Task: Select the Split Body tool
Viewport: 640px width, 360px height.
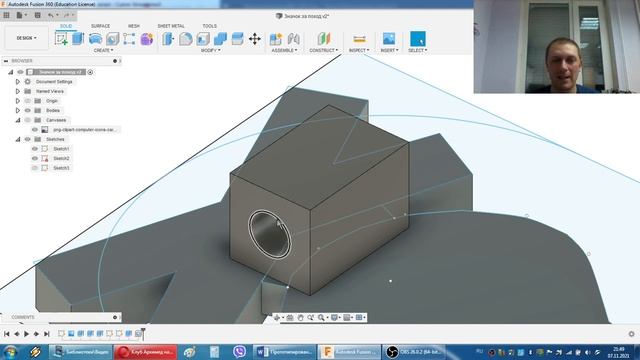Action: tap(237, 39)
